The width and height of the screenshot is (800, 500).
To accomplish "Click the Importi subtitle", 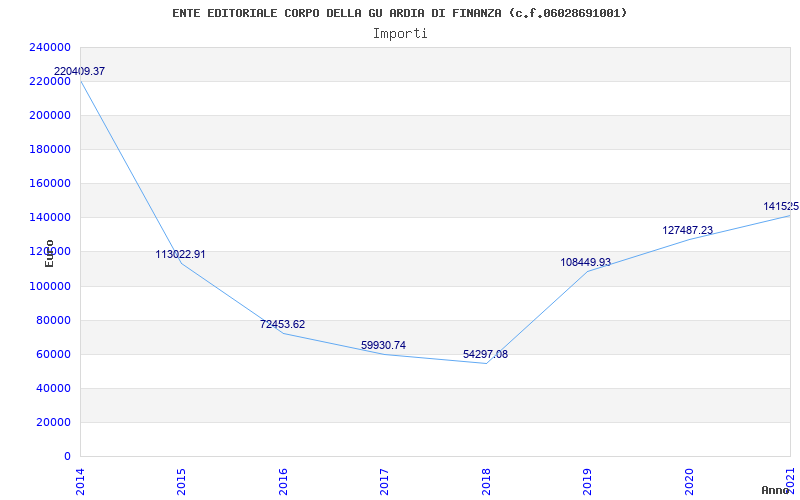I will [400, 34].
